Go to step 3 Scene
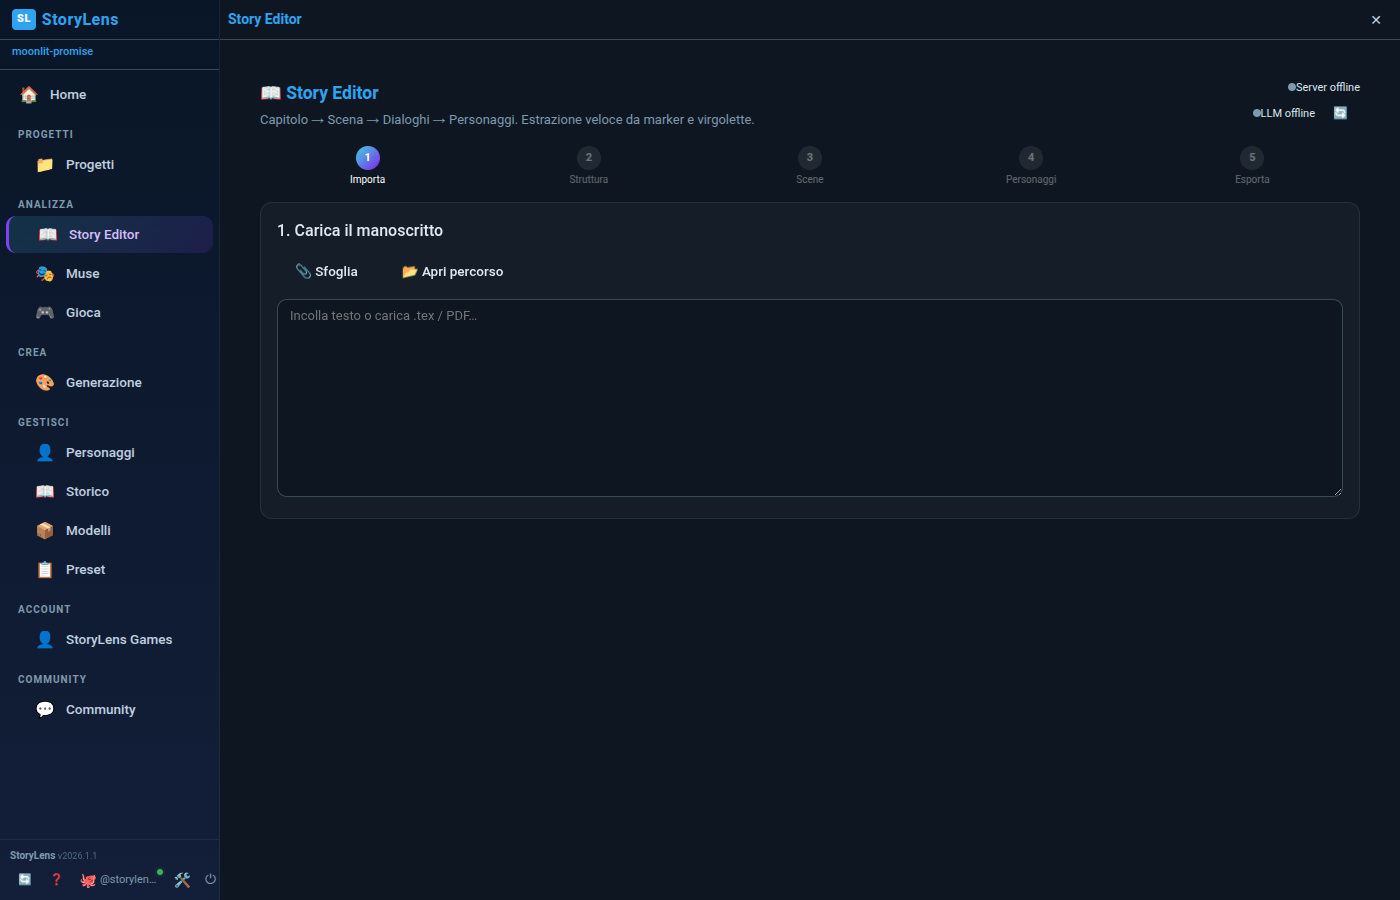The height and width of the screenshot is (900, 1400). [x=810, y=166]
